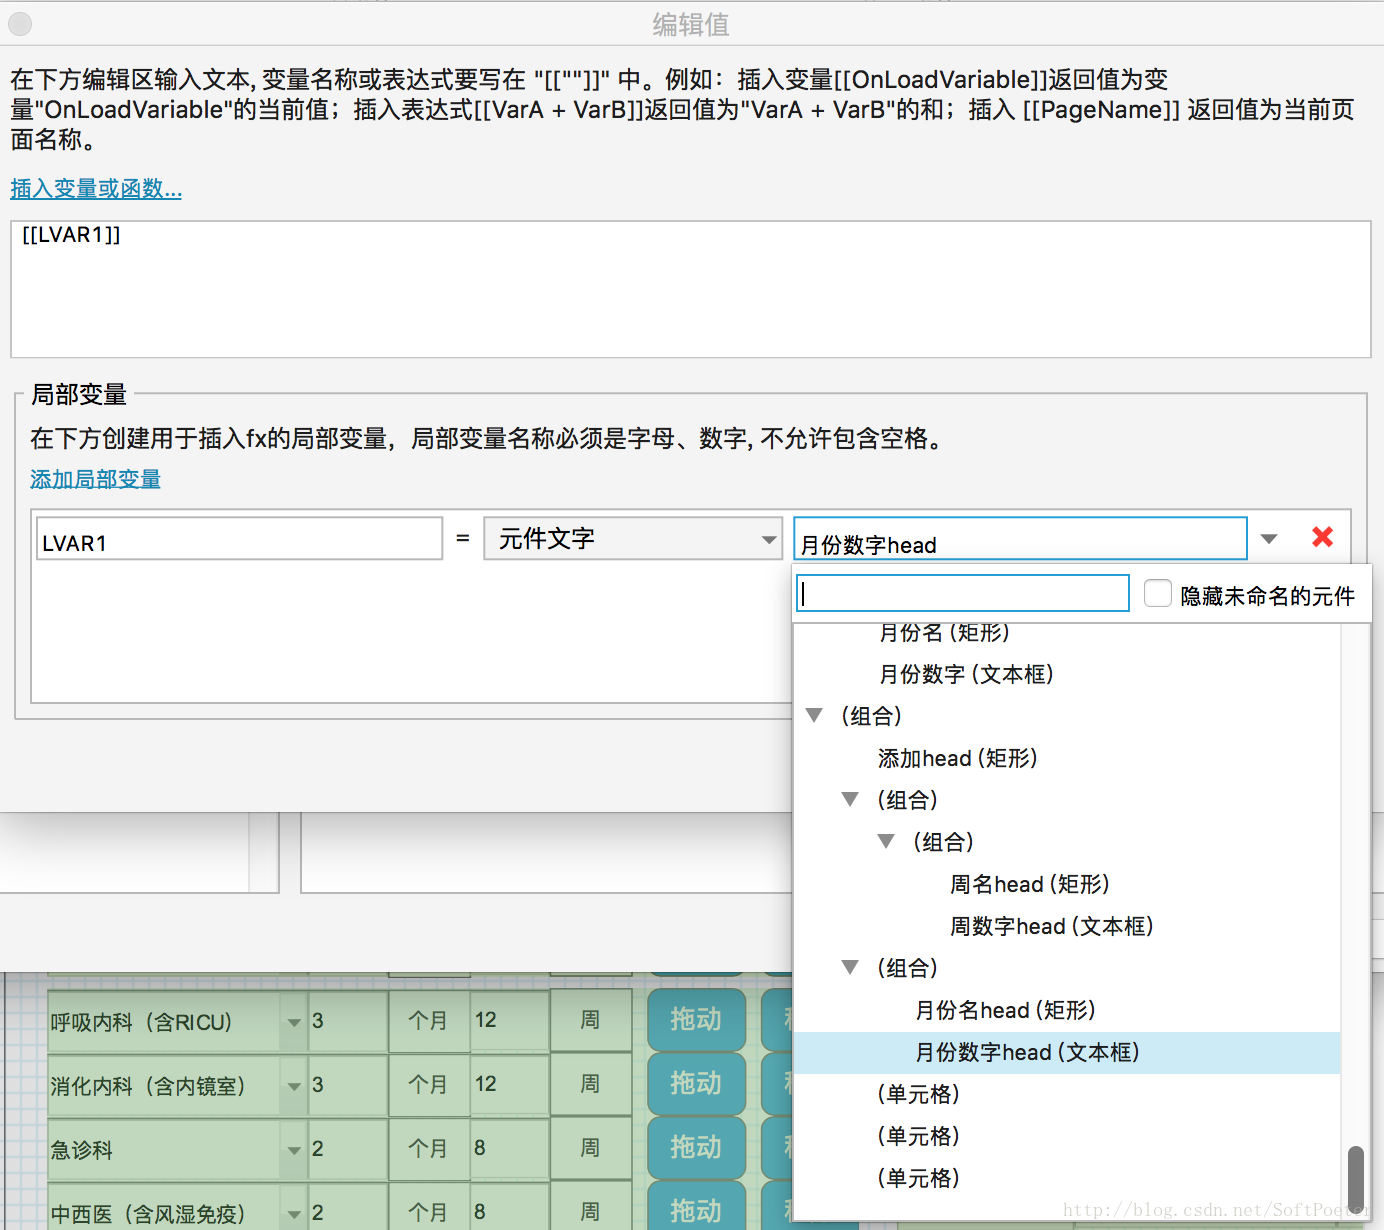The height and width of the screenshot is (1230, 1384).
Task: Collapse the group directly below 添加head
Action: click(850, 799)
